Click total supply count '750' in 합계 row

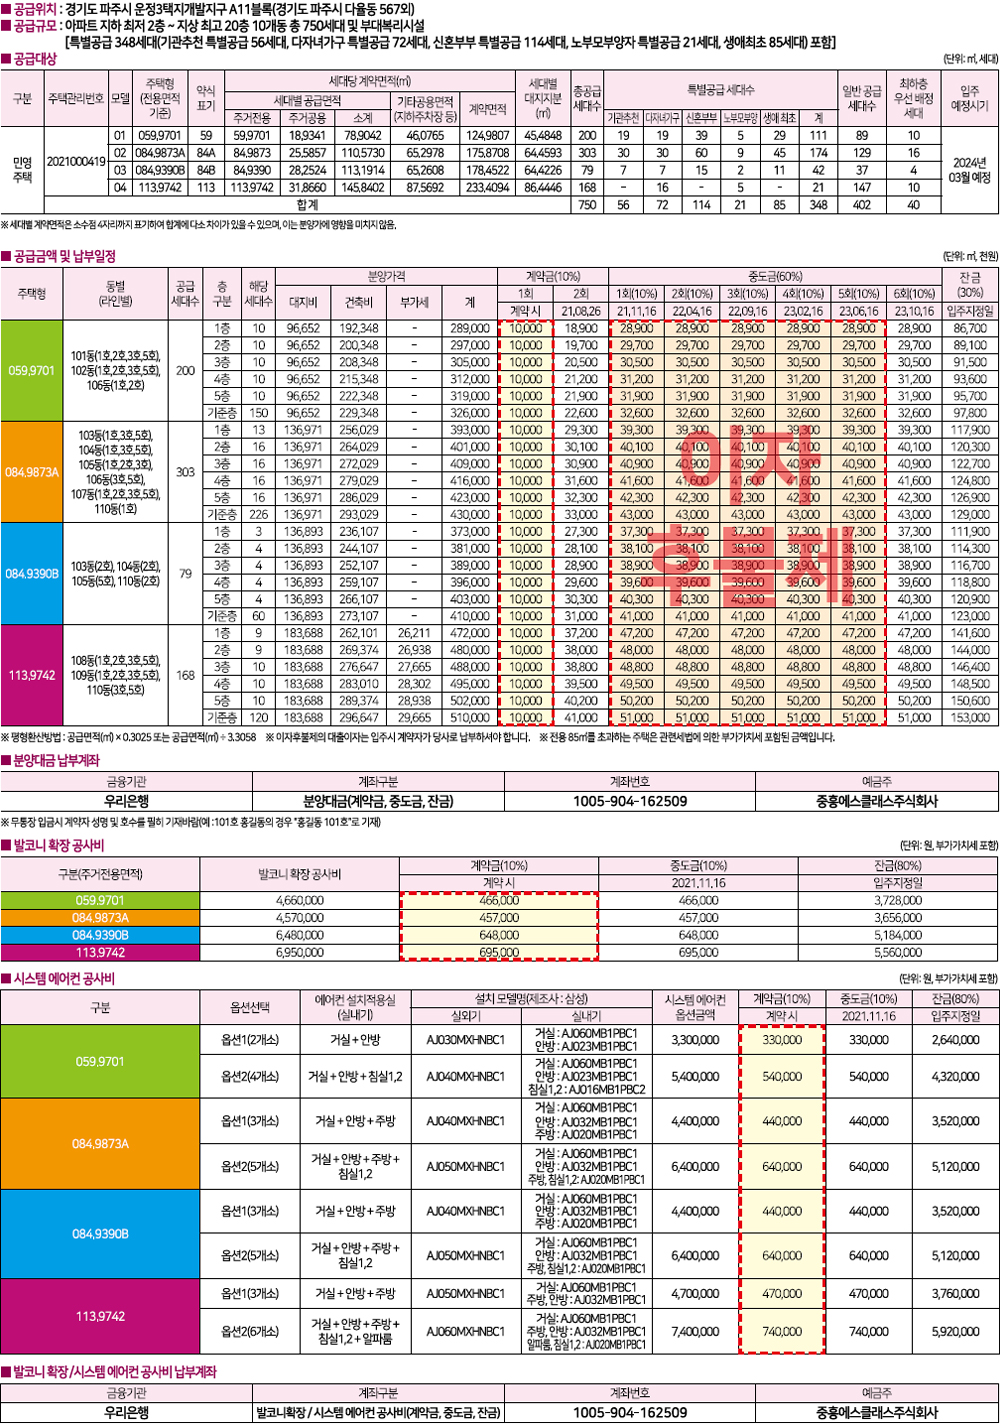click(587, 204)
